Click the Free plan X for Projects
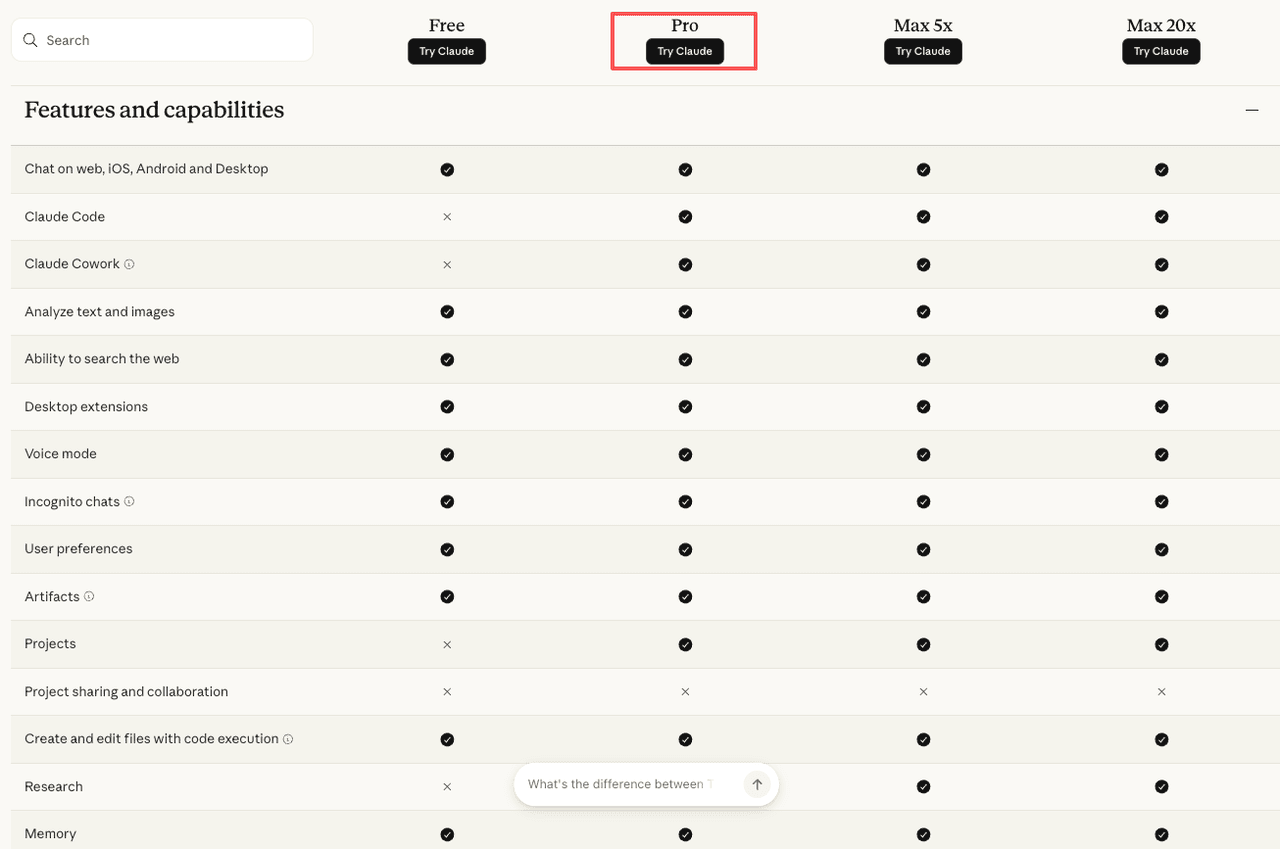 tap(447, 644)
